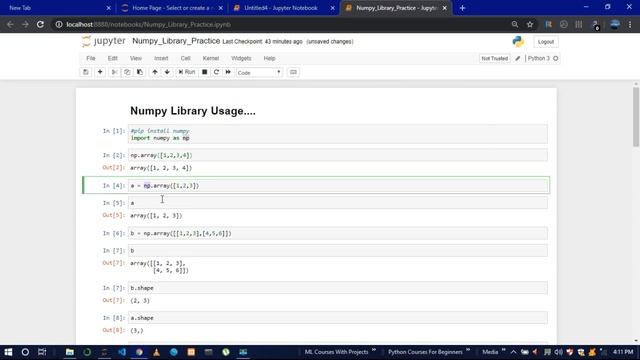Image resolution: width=640 pixels, height=360 pixels.
Task: Click the Python 3 kernel indicator
Action: [x=542, y=58]
